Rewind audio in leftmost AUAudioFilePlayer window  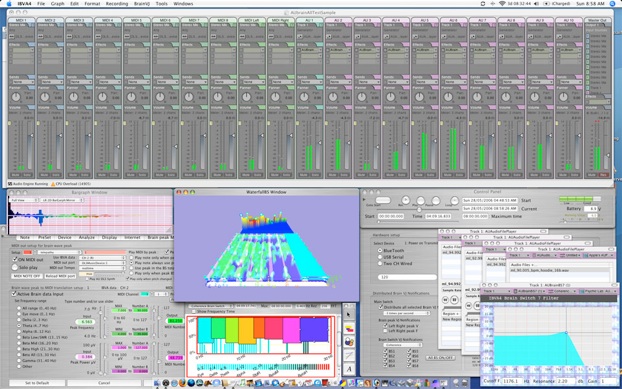coord(446,300)
